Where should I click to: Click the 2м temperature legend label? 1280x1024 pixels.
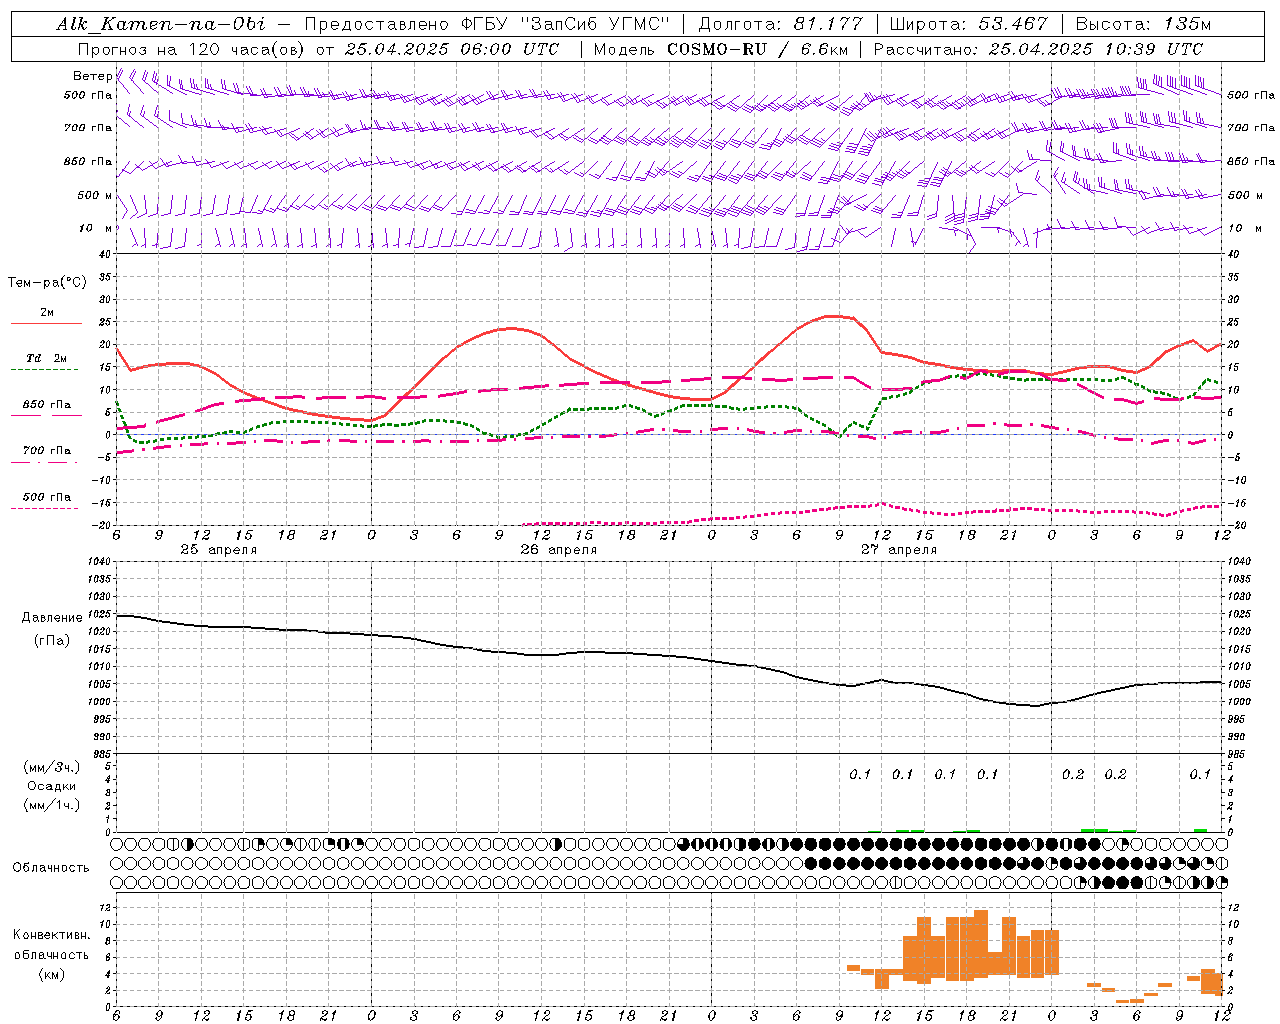coord(47,313)
